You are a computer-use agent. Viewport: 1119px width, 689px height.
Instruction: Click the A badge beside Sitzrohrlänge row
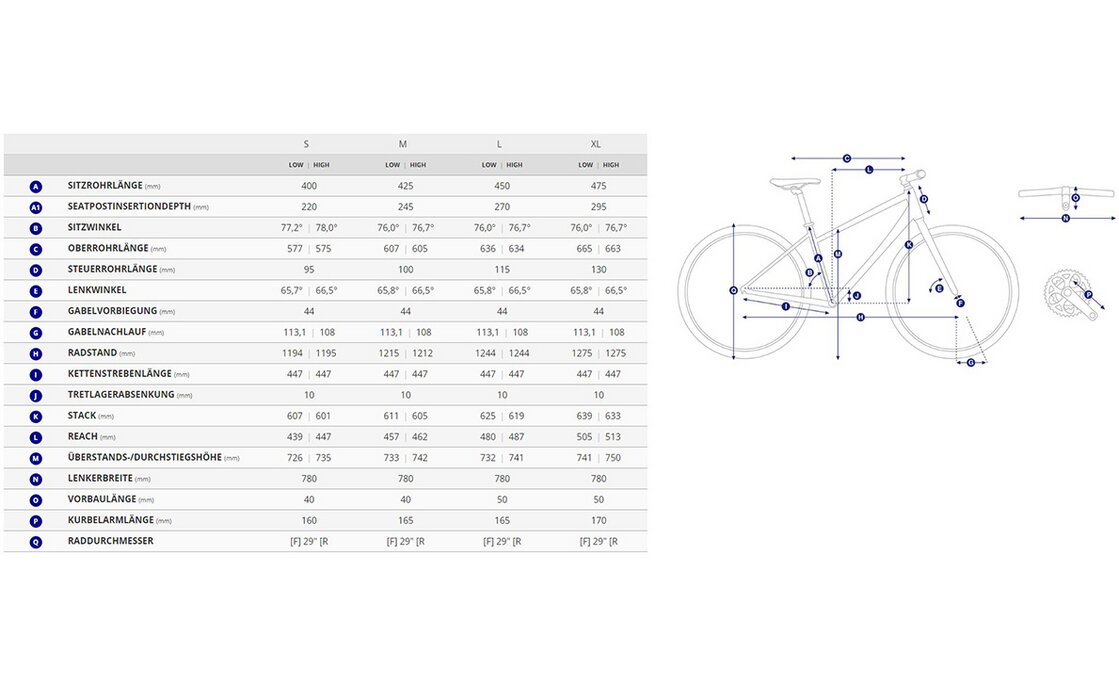tap(36, 186)
